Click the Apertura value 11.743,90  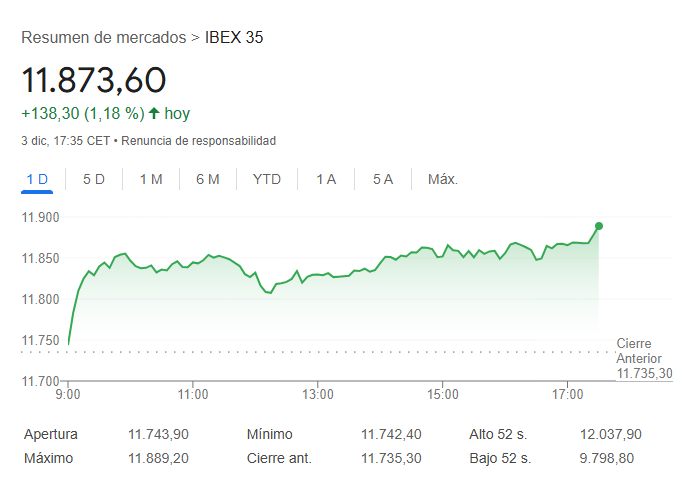[158, 434]
